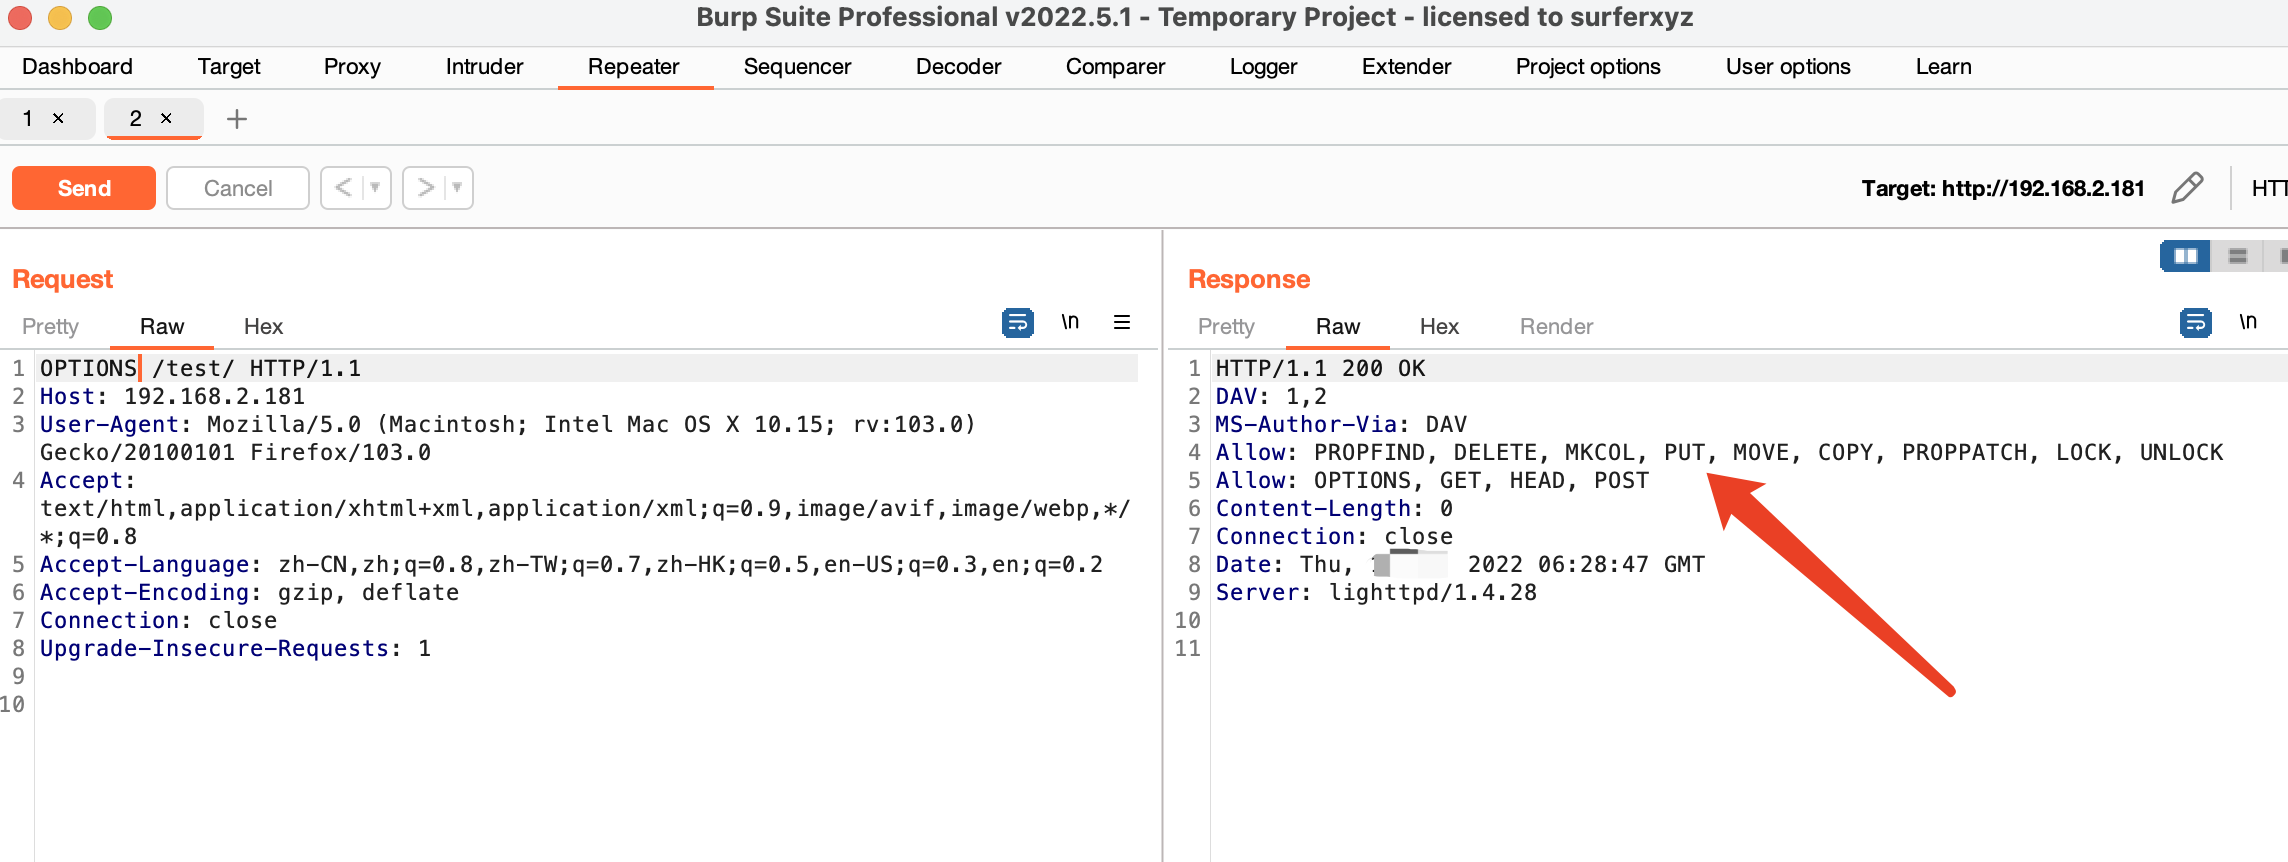Close Repeater tab 2
This screenshot has width=2288, height=862.
point(167,118)
